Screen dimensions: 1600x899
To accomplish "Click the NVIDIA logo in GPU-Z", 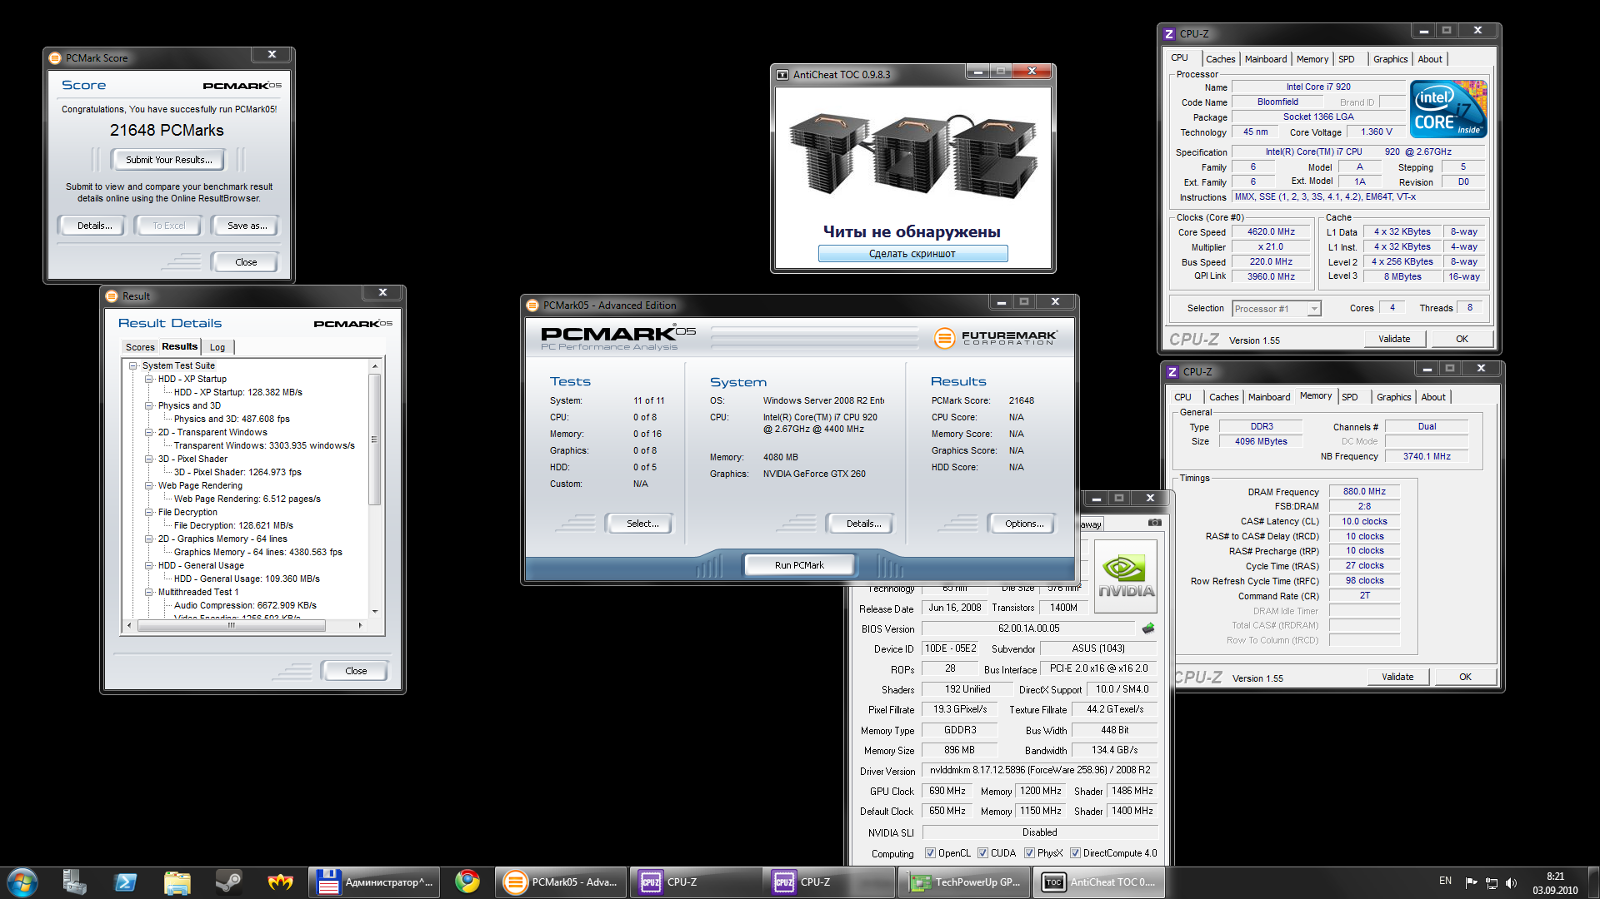I will click(1126, 576).
